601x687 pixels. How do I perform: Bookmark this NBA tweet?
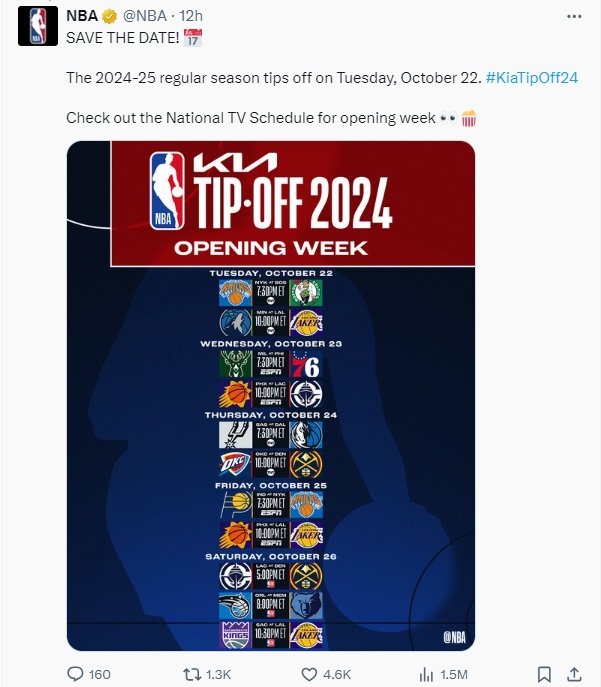(x=544, y=674)
